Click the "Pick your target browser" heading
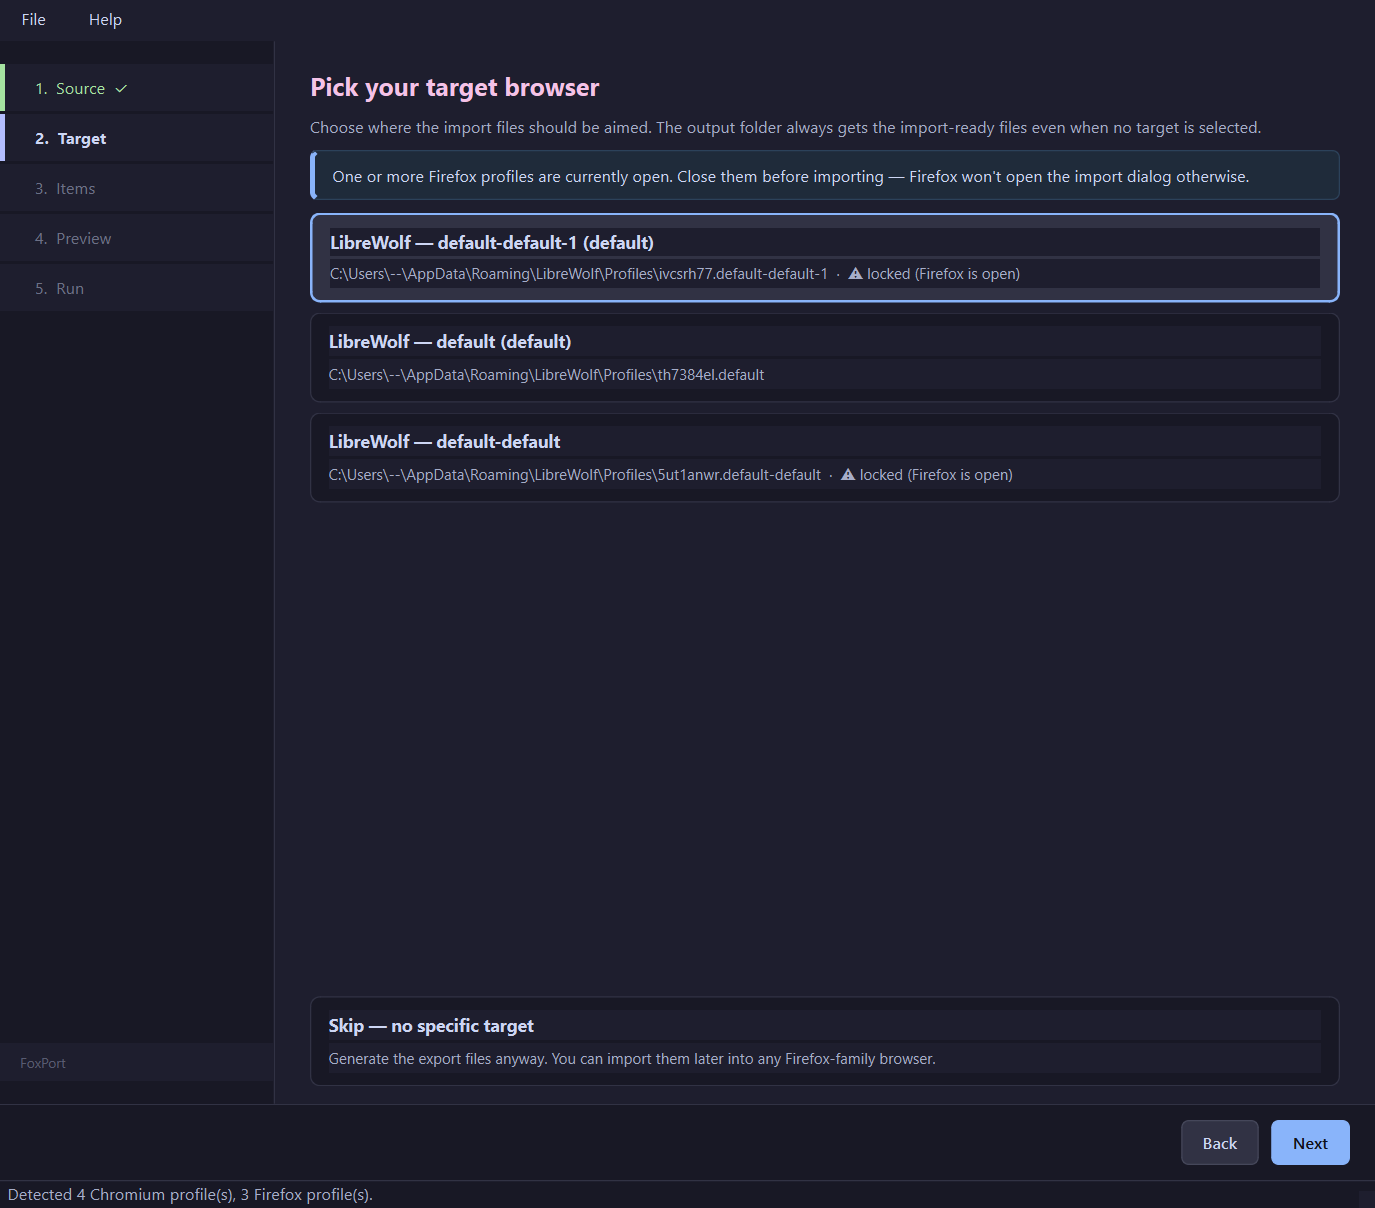 (x=455, y=88)
